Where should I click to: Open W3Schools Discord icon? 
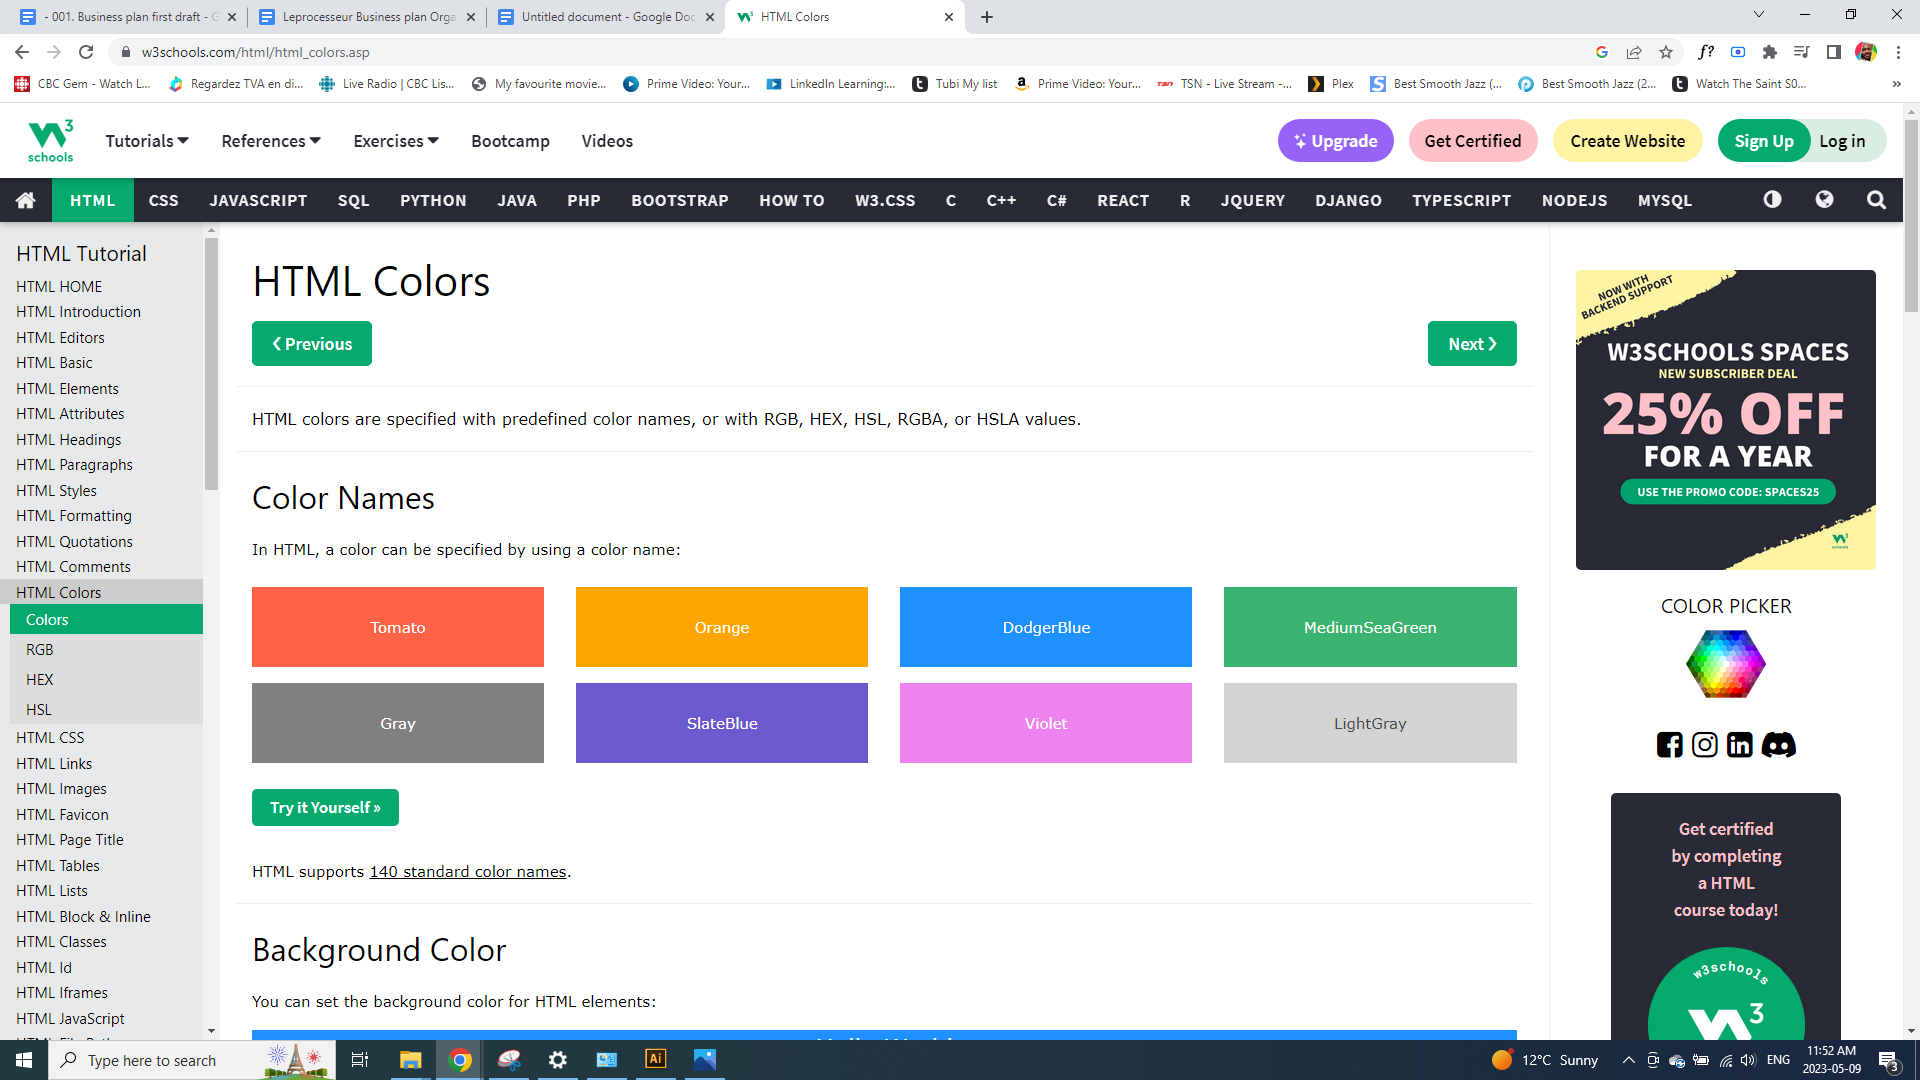tap(1778, 745)
